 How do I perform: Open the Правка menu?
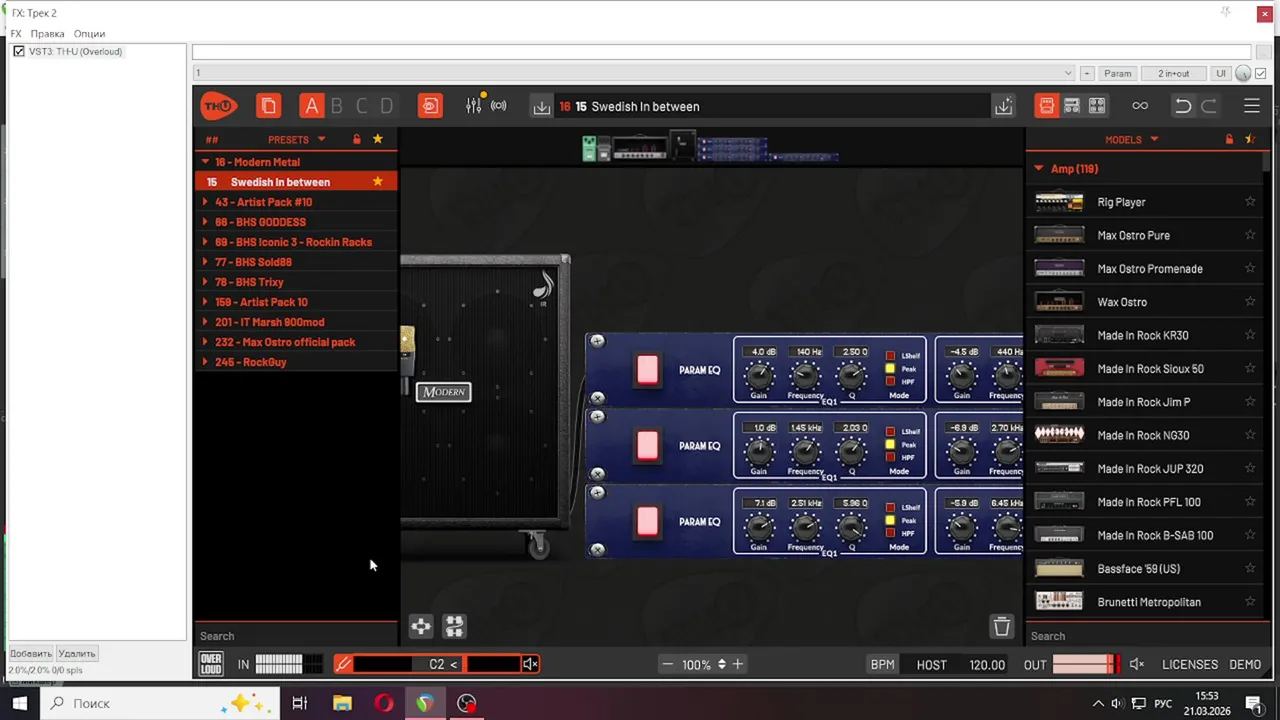47,33
